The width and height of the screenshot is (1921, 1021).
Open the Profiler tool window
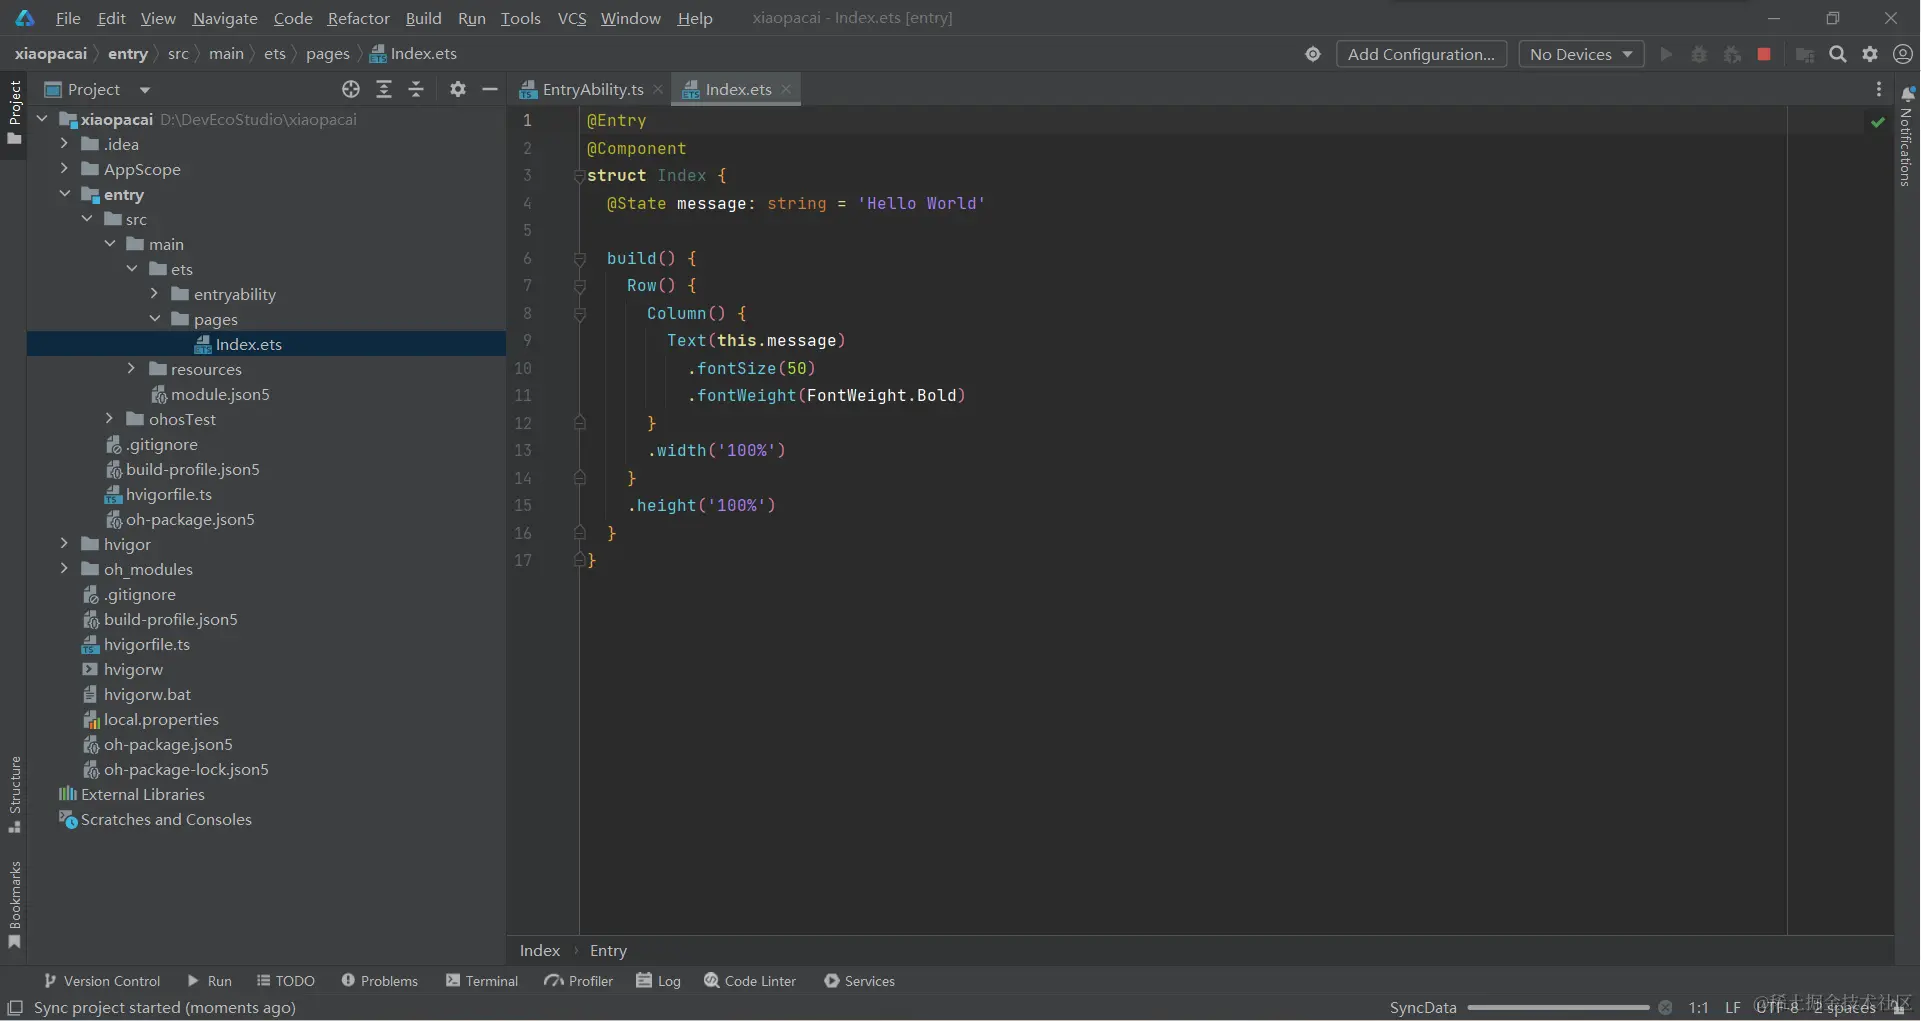pyautogui.click(x=579, y=981)
